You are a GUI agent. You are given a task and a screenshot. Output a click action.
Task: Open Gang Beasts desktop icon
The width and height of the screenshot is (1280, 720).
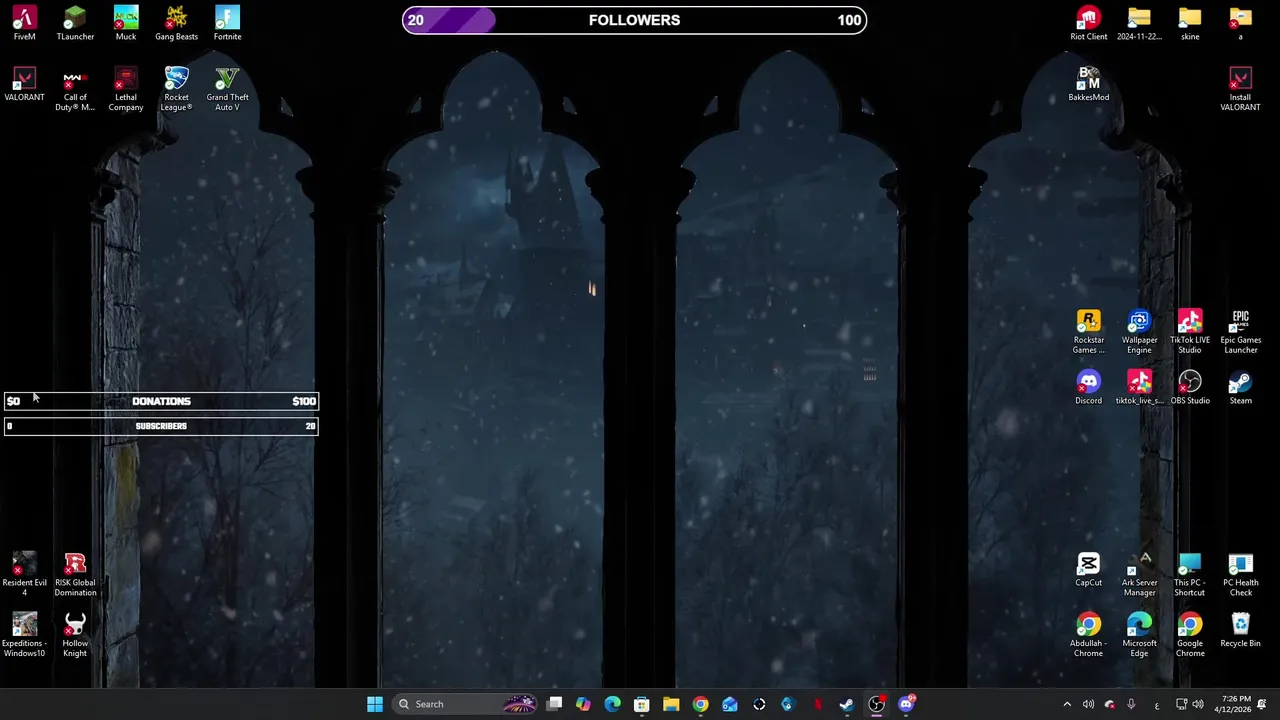click(176, 24)
